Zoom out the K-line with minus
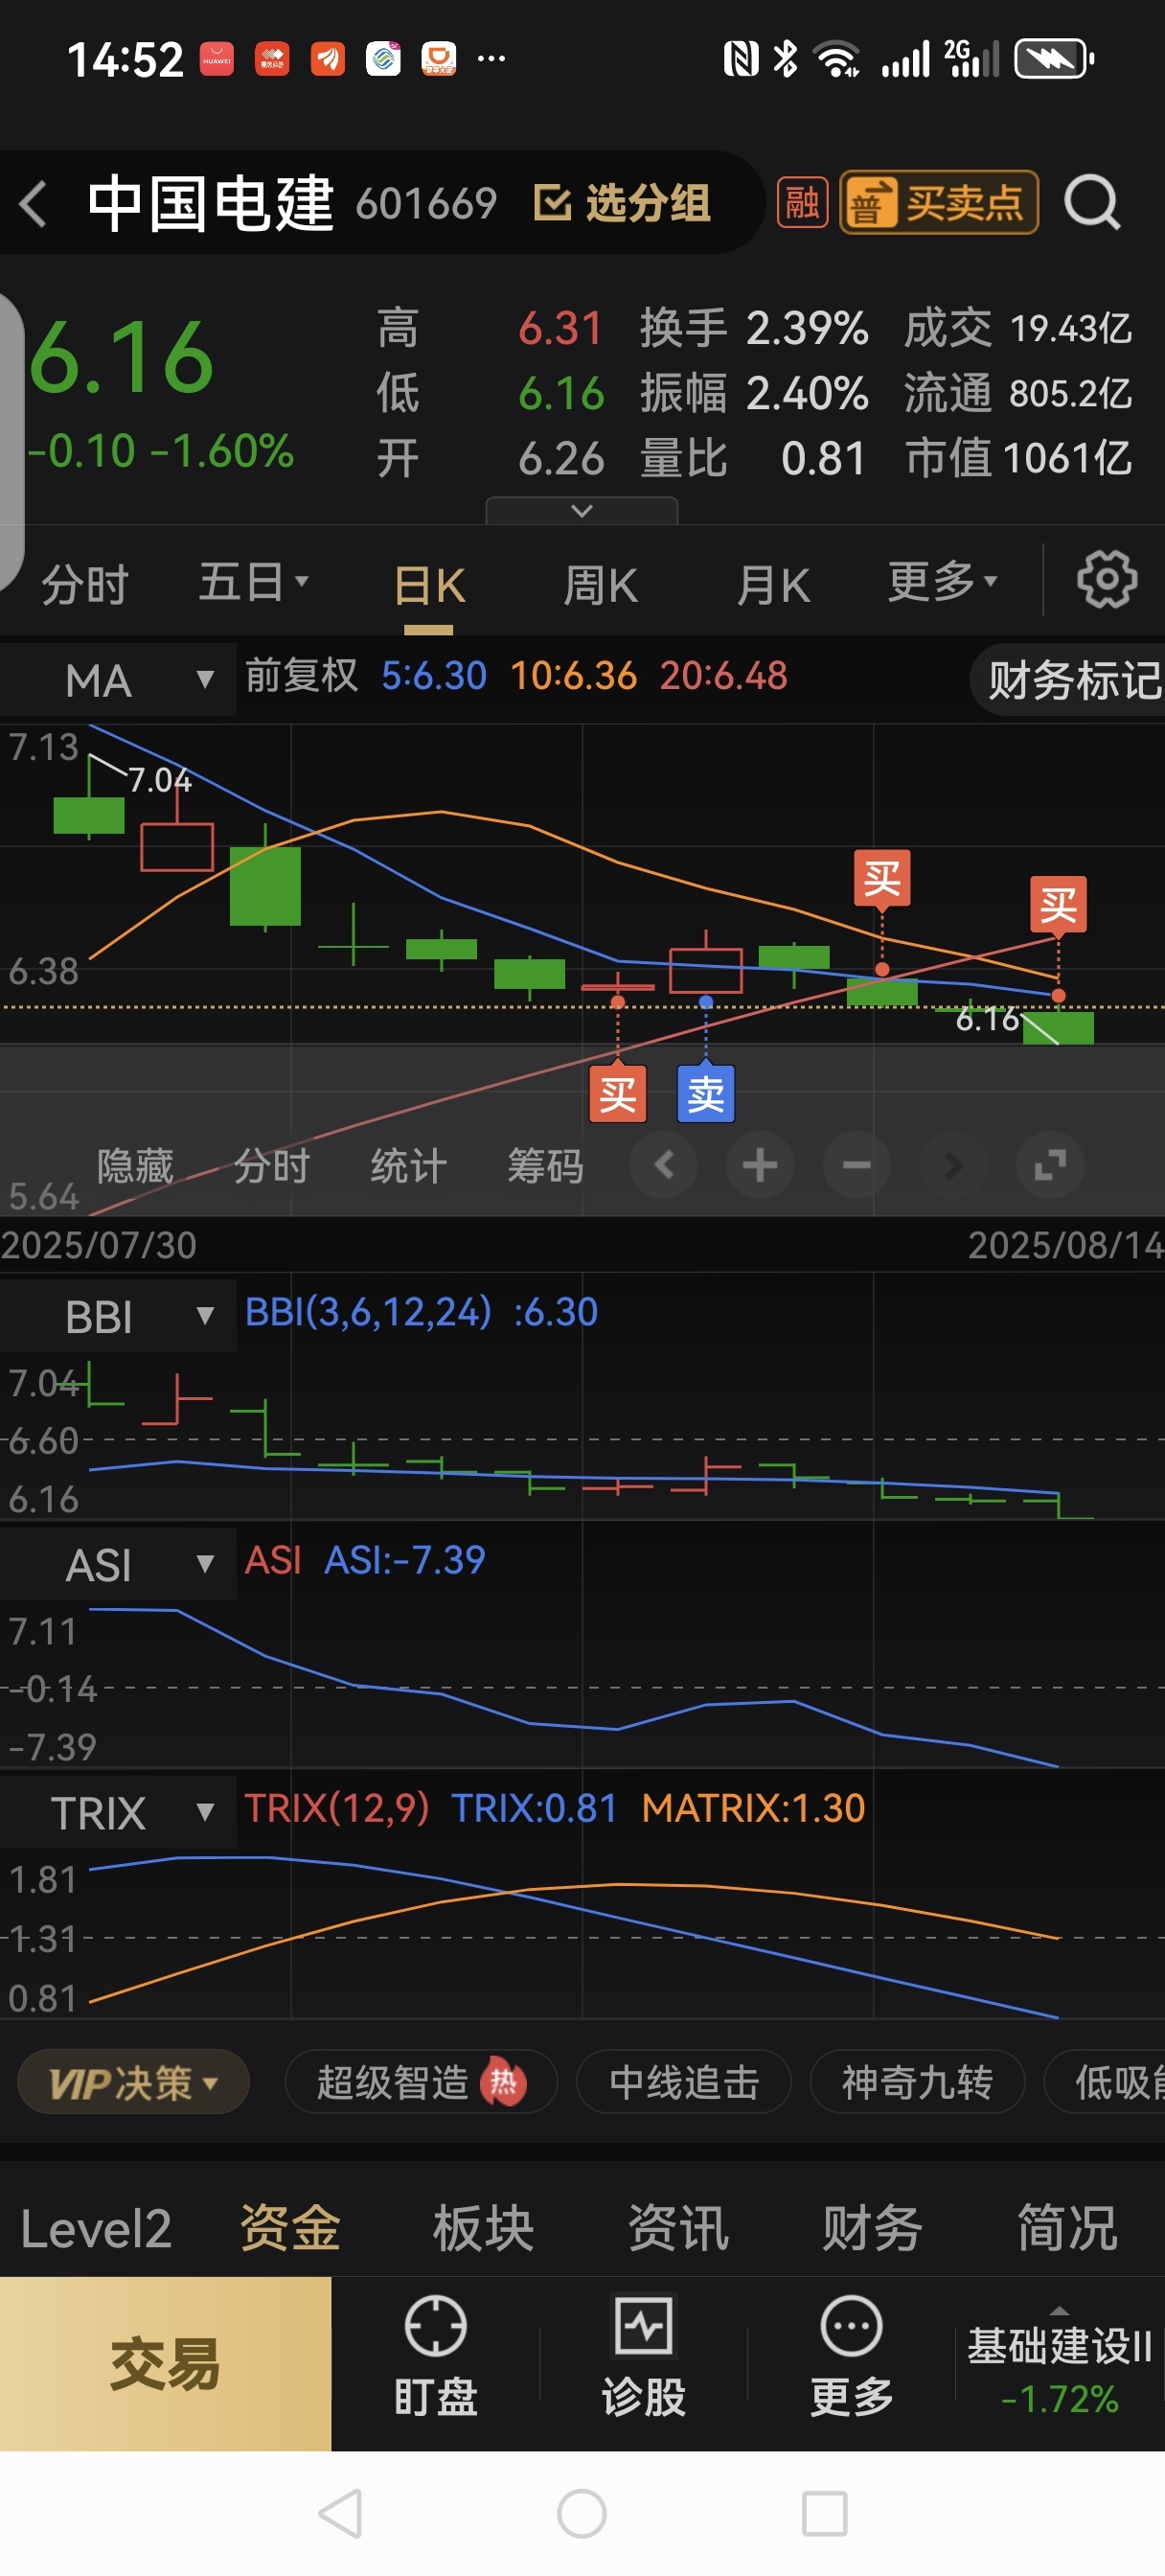 857,1165
